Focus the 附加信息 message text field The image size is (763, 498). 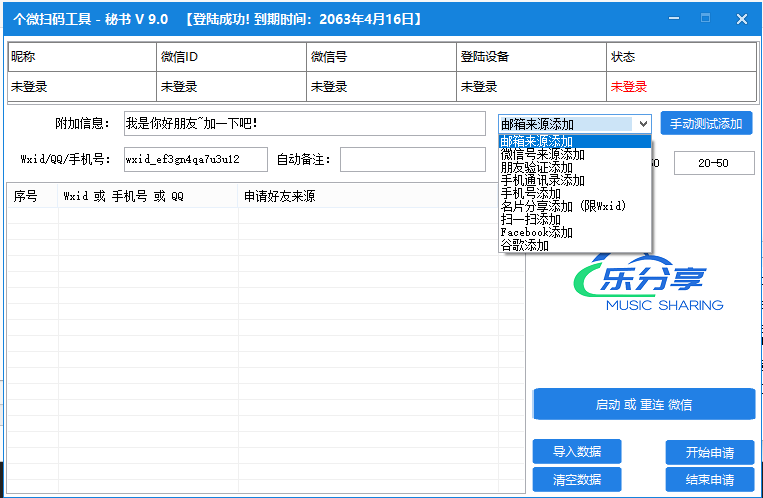click(303, 124)
